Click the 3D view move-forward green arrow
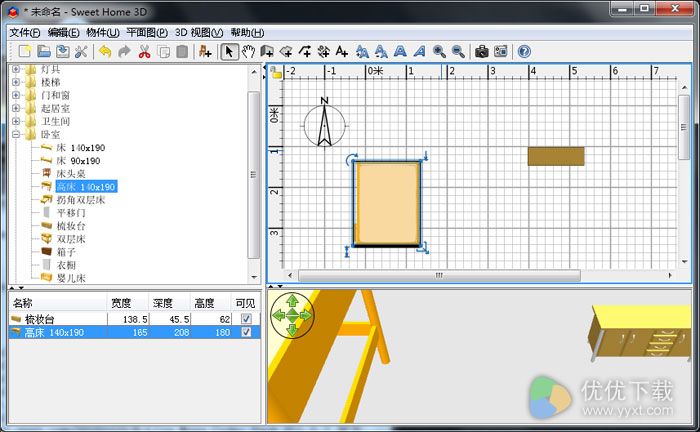 coord(292,301)
